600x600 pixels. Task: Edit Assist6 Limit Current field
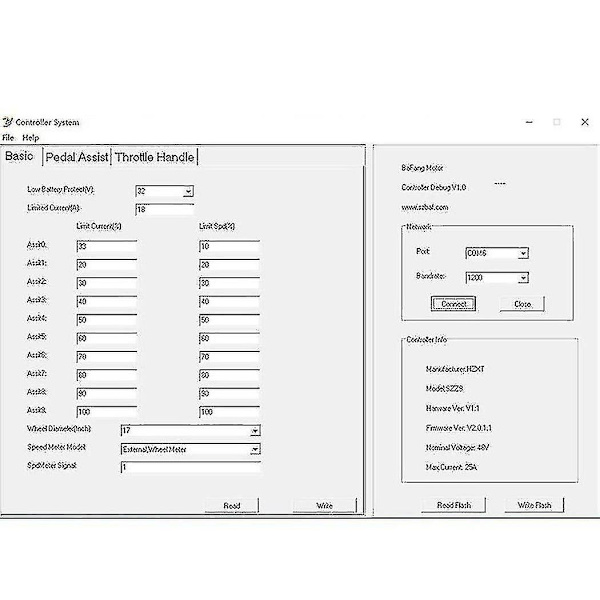pyautogui.click(x=107, y=357)
